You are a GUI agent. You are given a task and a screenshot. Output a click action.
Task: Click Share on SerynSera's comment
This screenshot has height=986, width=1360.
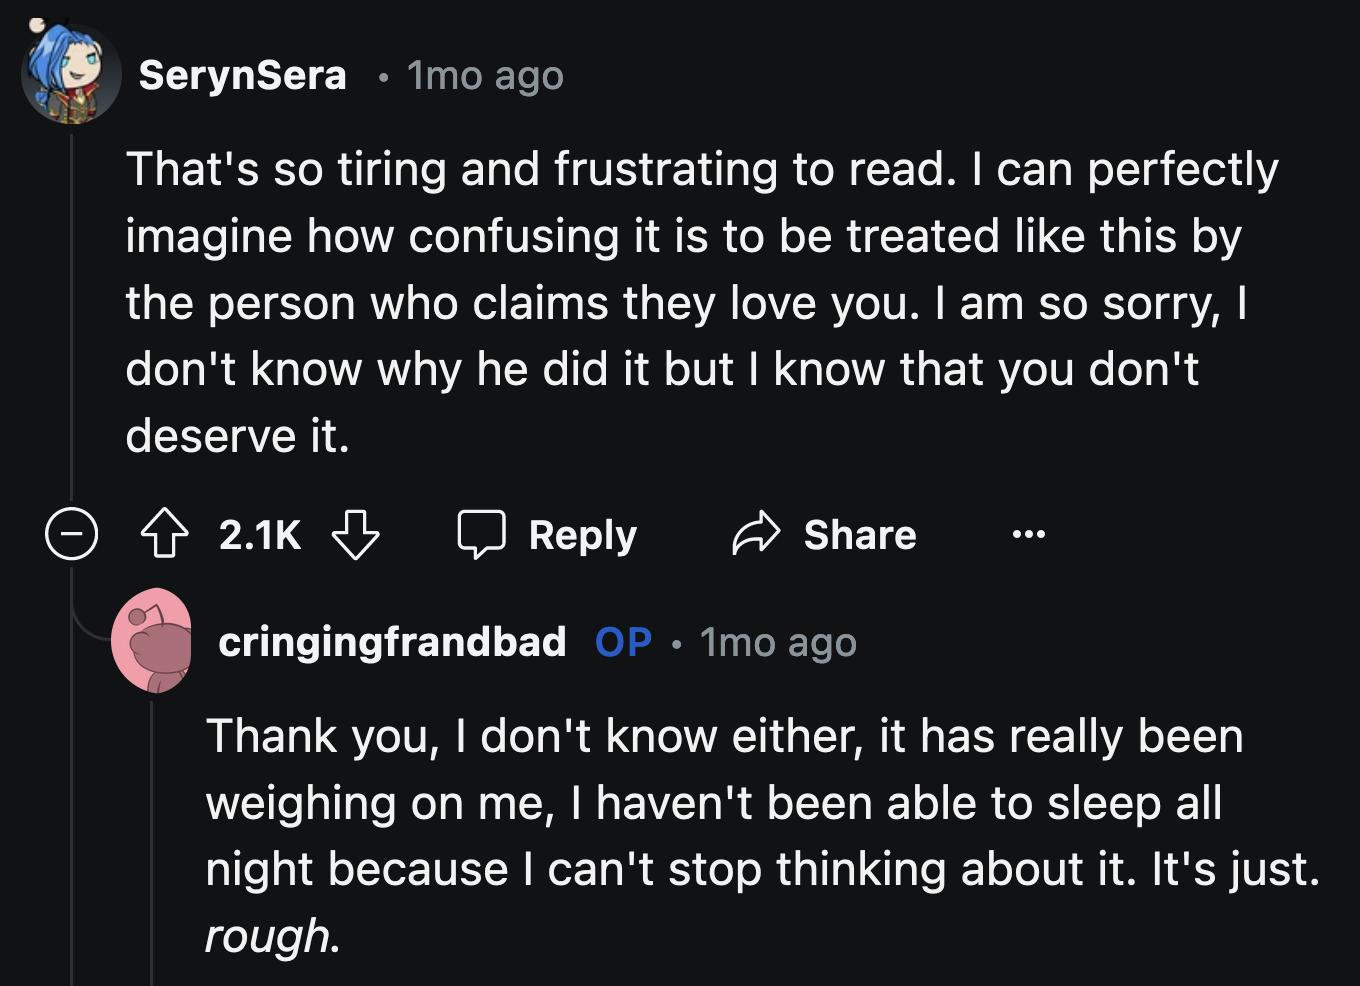[858, 534]
